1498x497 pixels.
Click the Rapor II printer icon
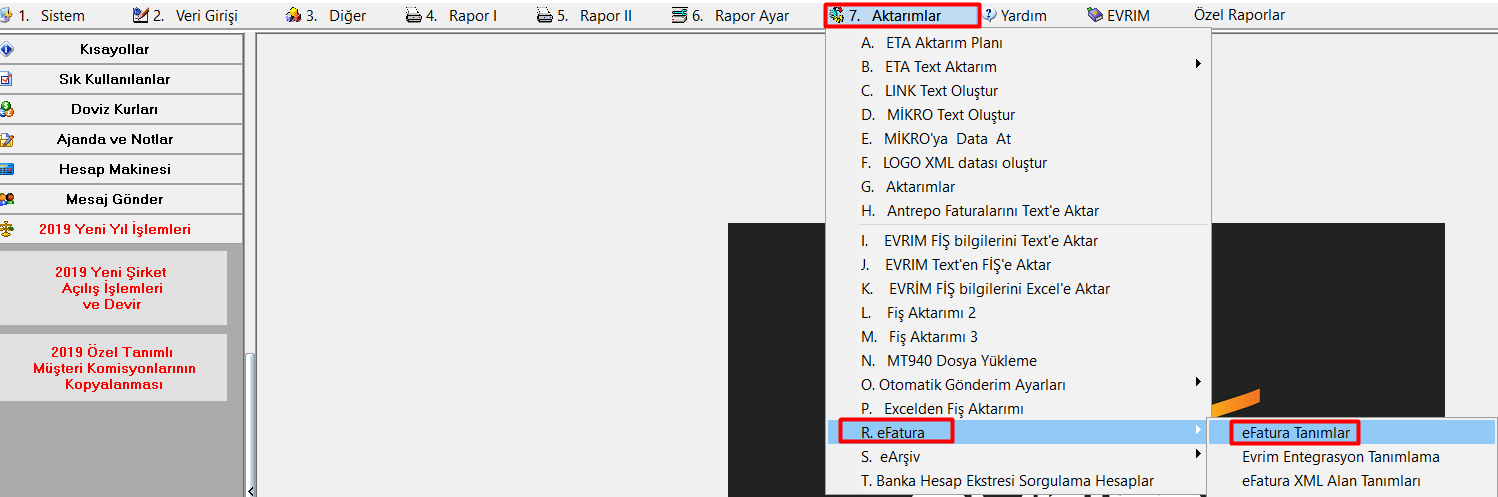pyautogui.click(x=544, y=15)
